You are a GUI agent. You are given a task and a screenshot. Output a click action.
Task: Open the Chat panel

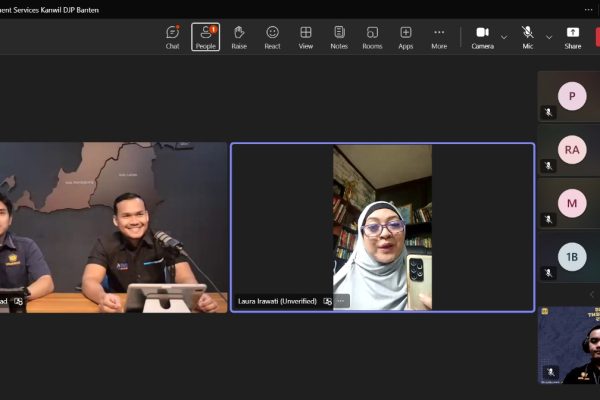point(172,37)
